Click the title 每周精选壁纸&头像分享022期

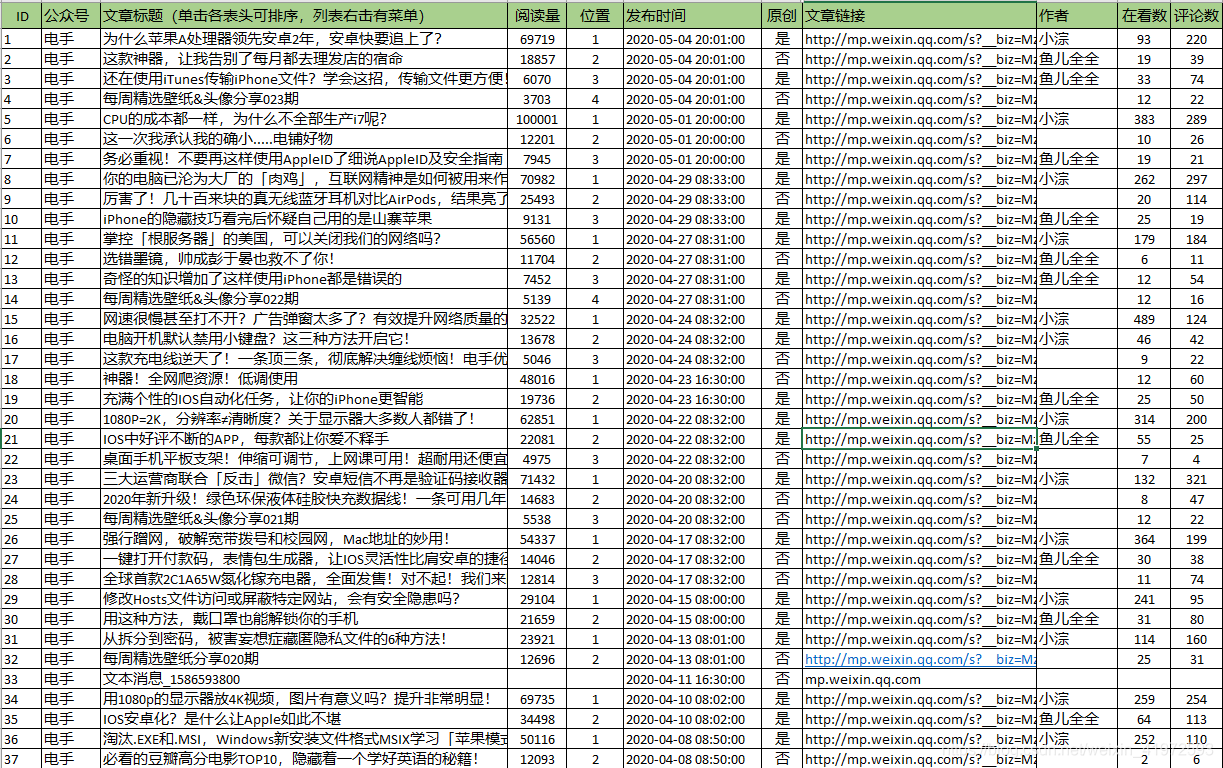[201, 299]
